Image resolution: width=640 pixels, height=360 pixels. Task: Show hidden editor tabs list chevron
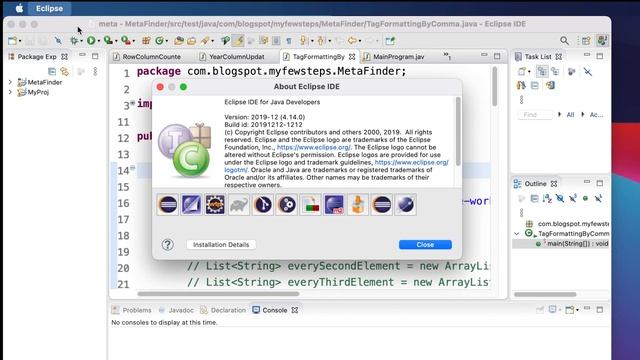click(447, 56)
